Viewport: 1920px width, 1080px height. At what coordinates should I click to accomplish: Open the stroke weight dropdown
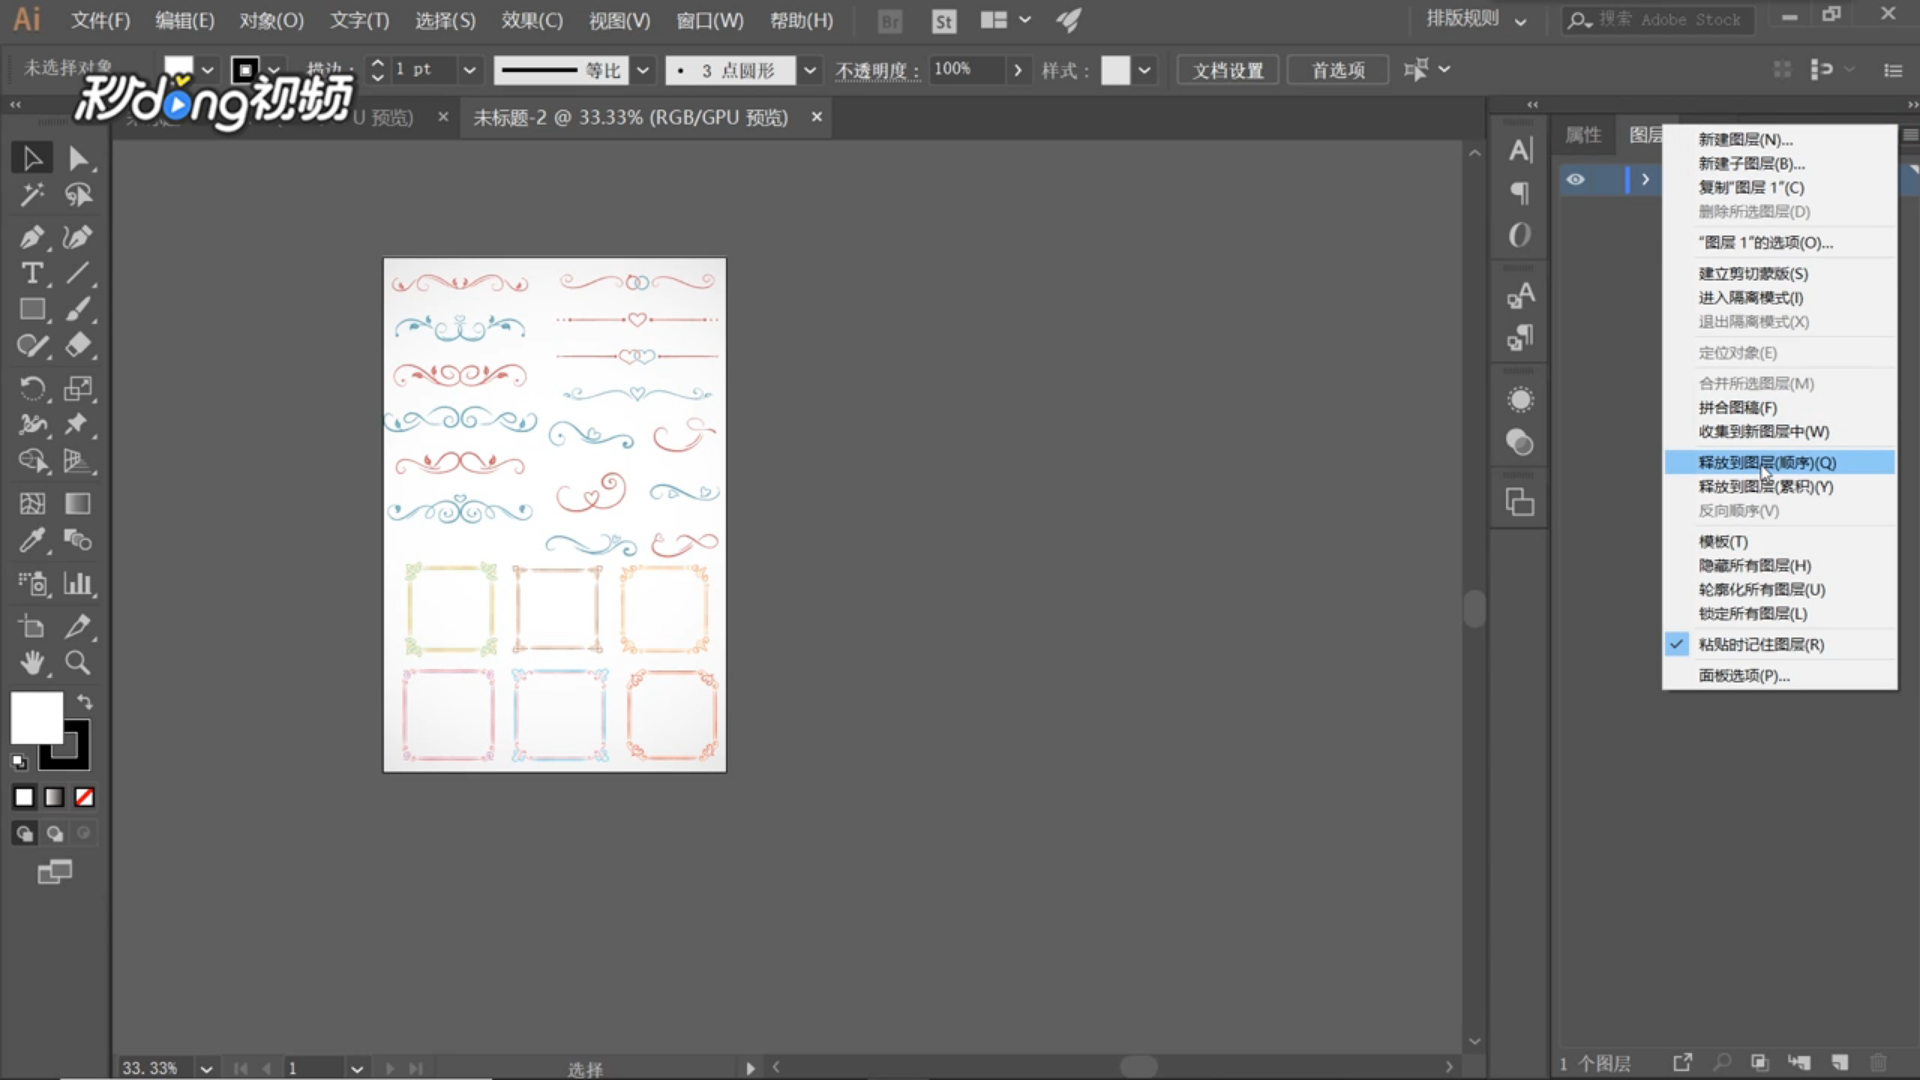469,70
